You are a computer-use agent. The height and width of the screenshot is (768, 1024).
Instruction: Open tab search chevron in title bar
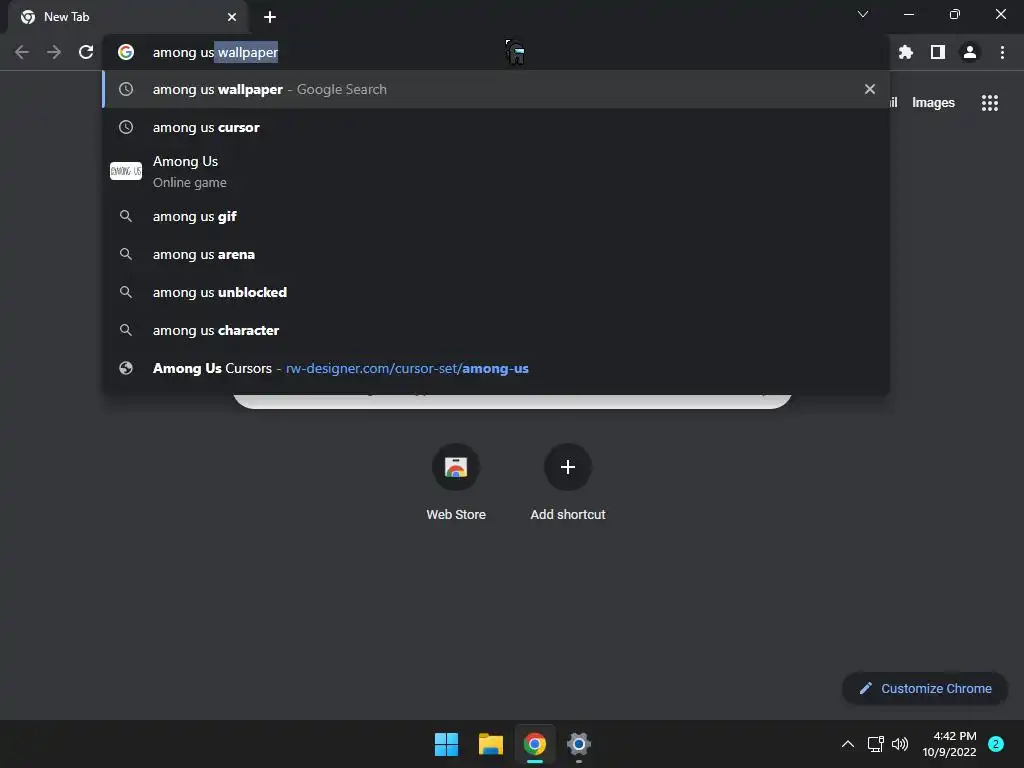(863, 14)
